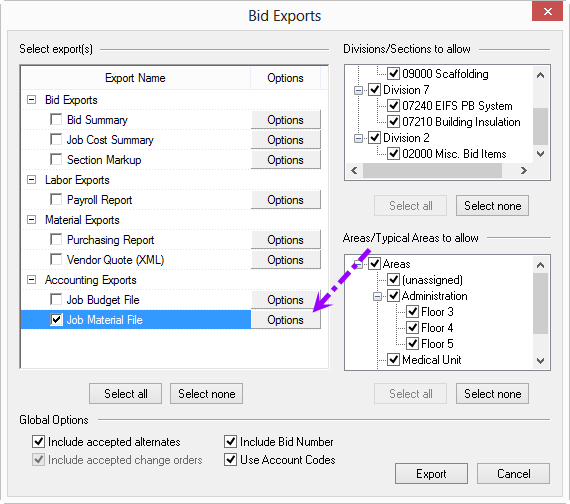Collapse the Administration area node

[x=377, y=296]
